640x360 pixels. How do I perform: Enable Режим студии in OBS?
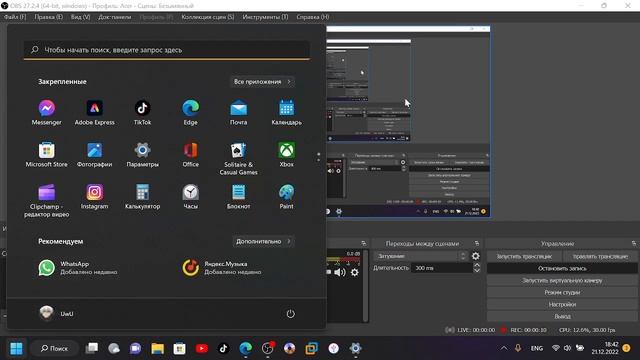[562, 292]
